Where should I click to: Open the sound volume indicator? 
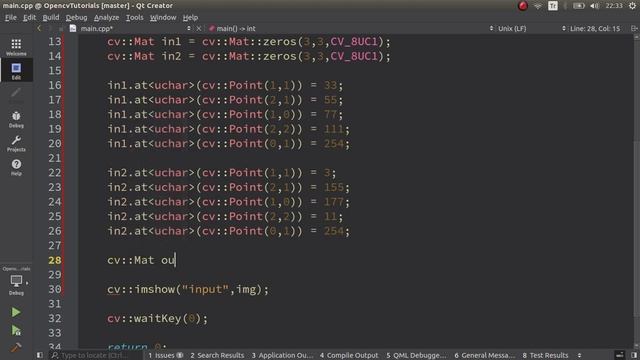click(x=595, y=6)
